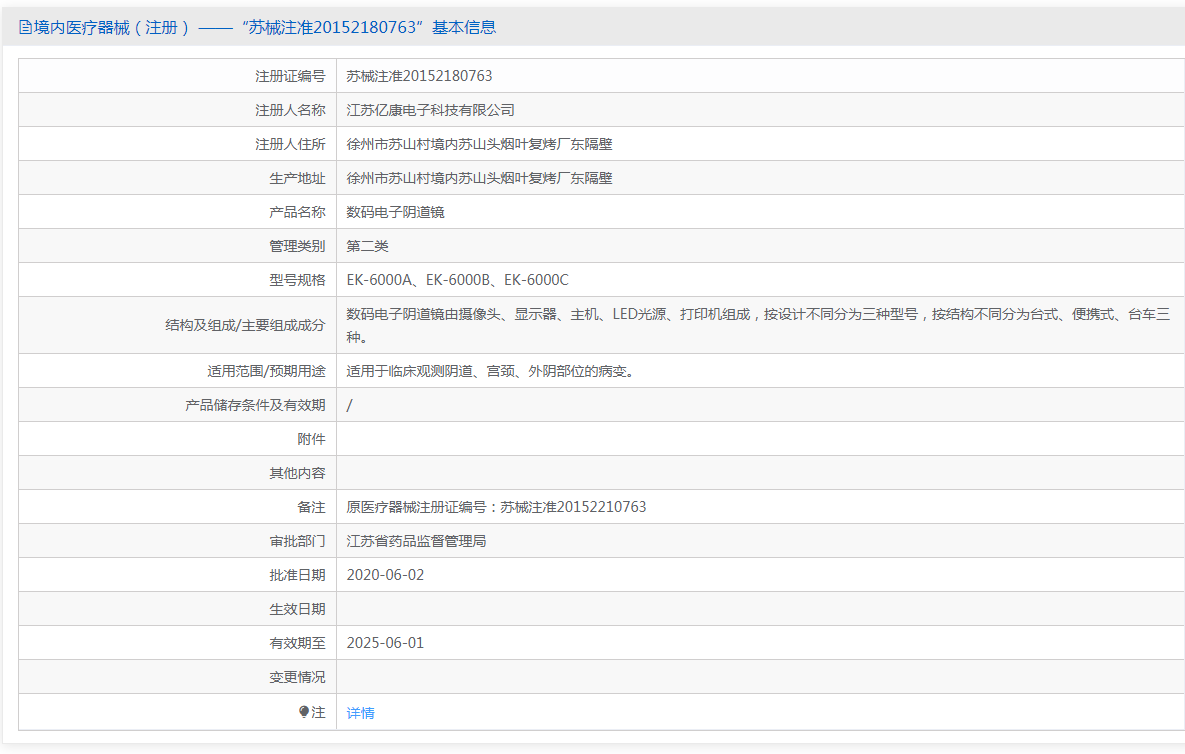This screenshot has width=1185, height=754.
Task: Click approval date 2020-06-02
Action: pyautogui.click(x=385, y=575)
